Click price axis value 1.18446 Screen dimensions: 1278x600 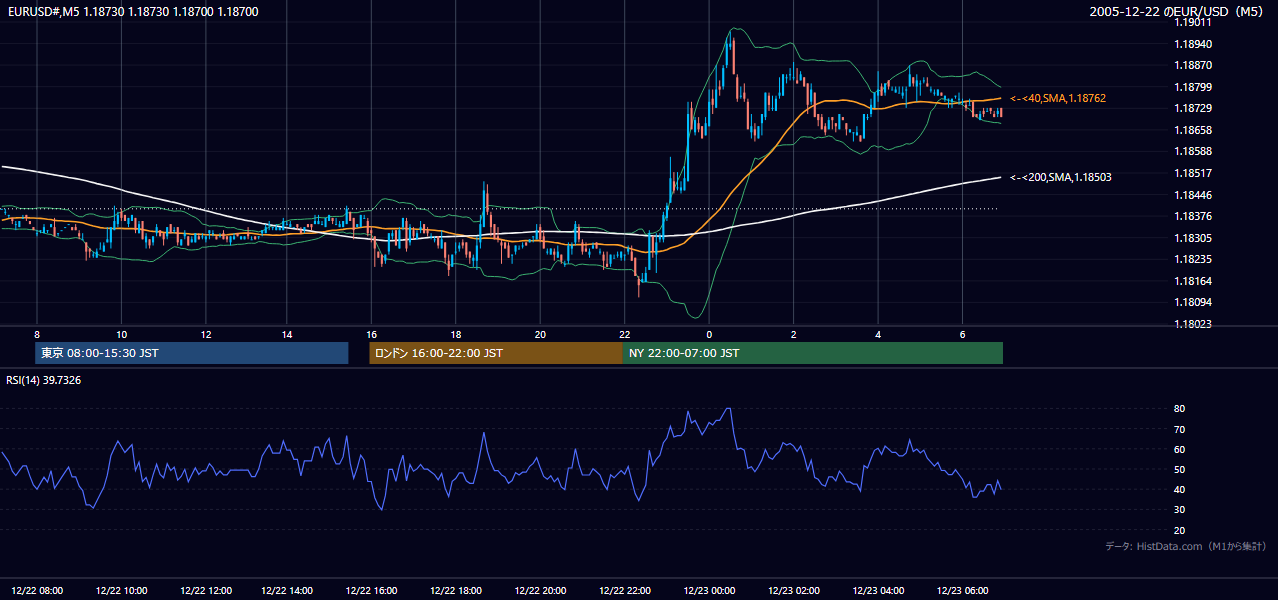point(1194,195)
